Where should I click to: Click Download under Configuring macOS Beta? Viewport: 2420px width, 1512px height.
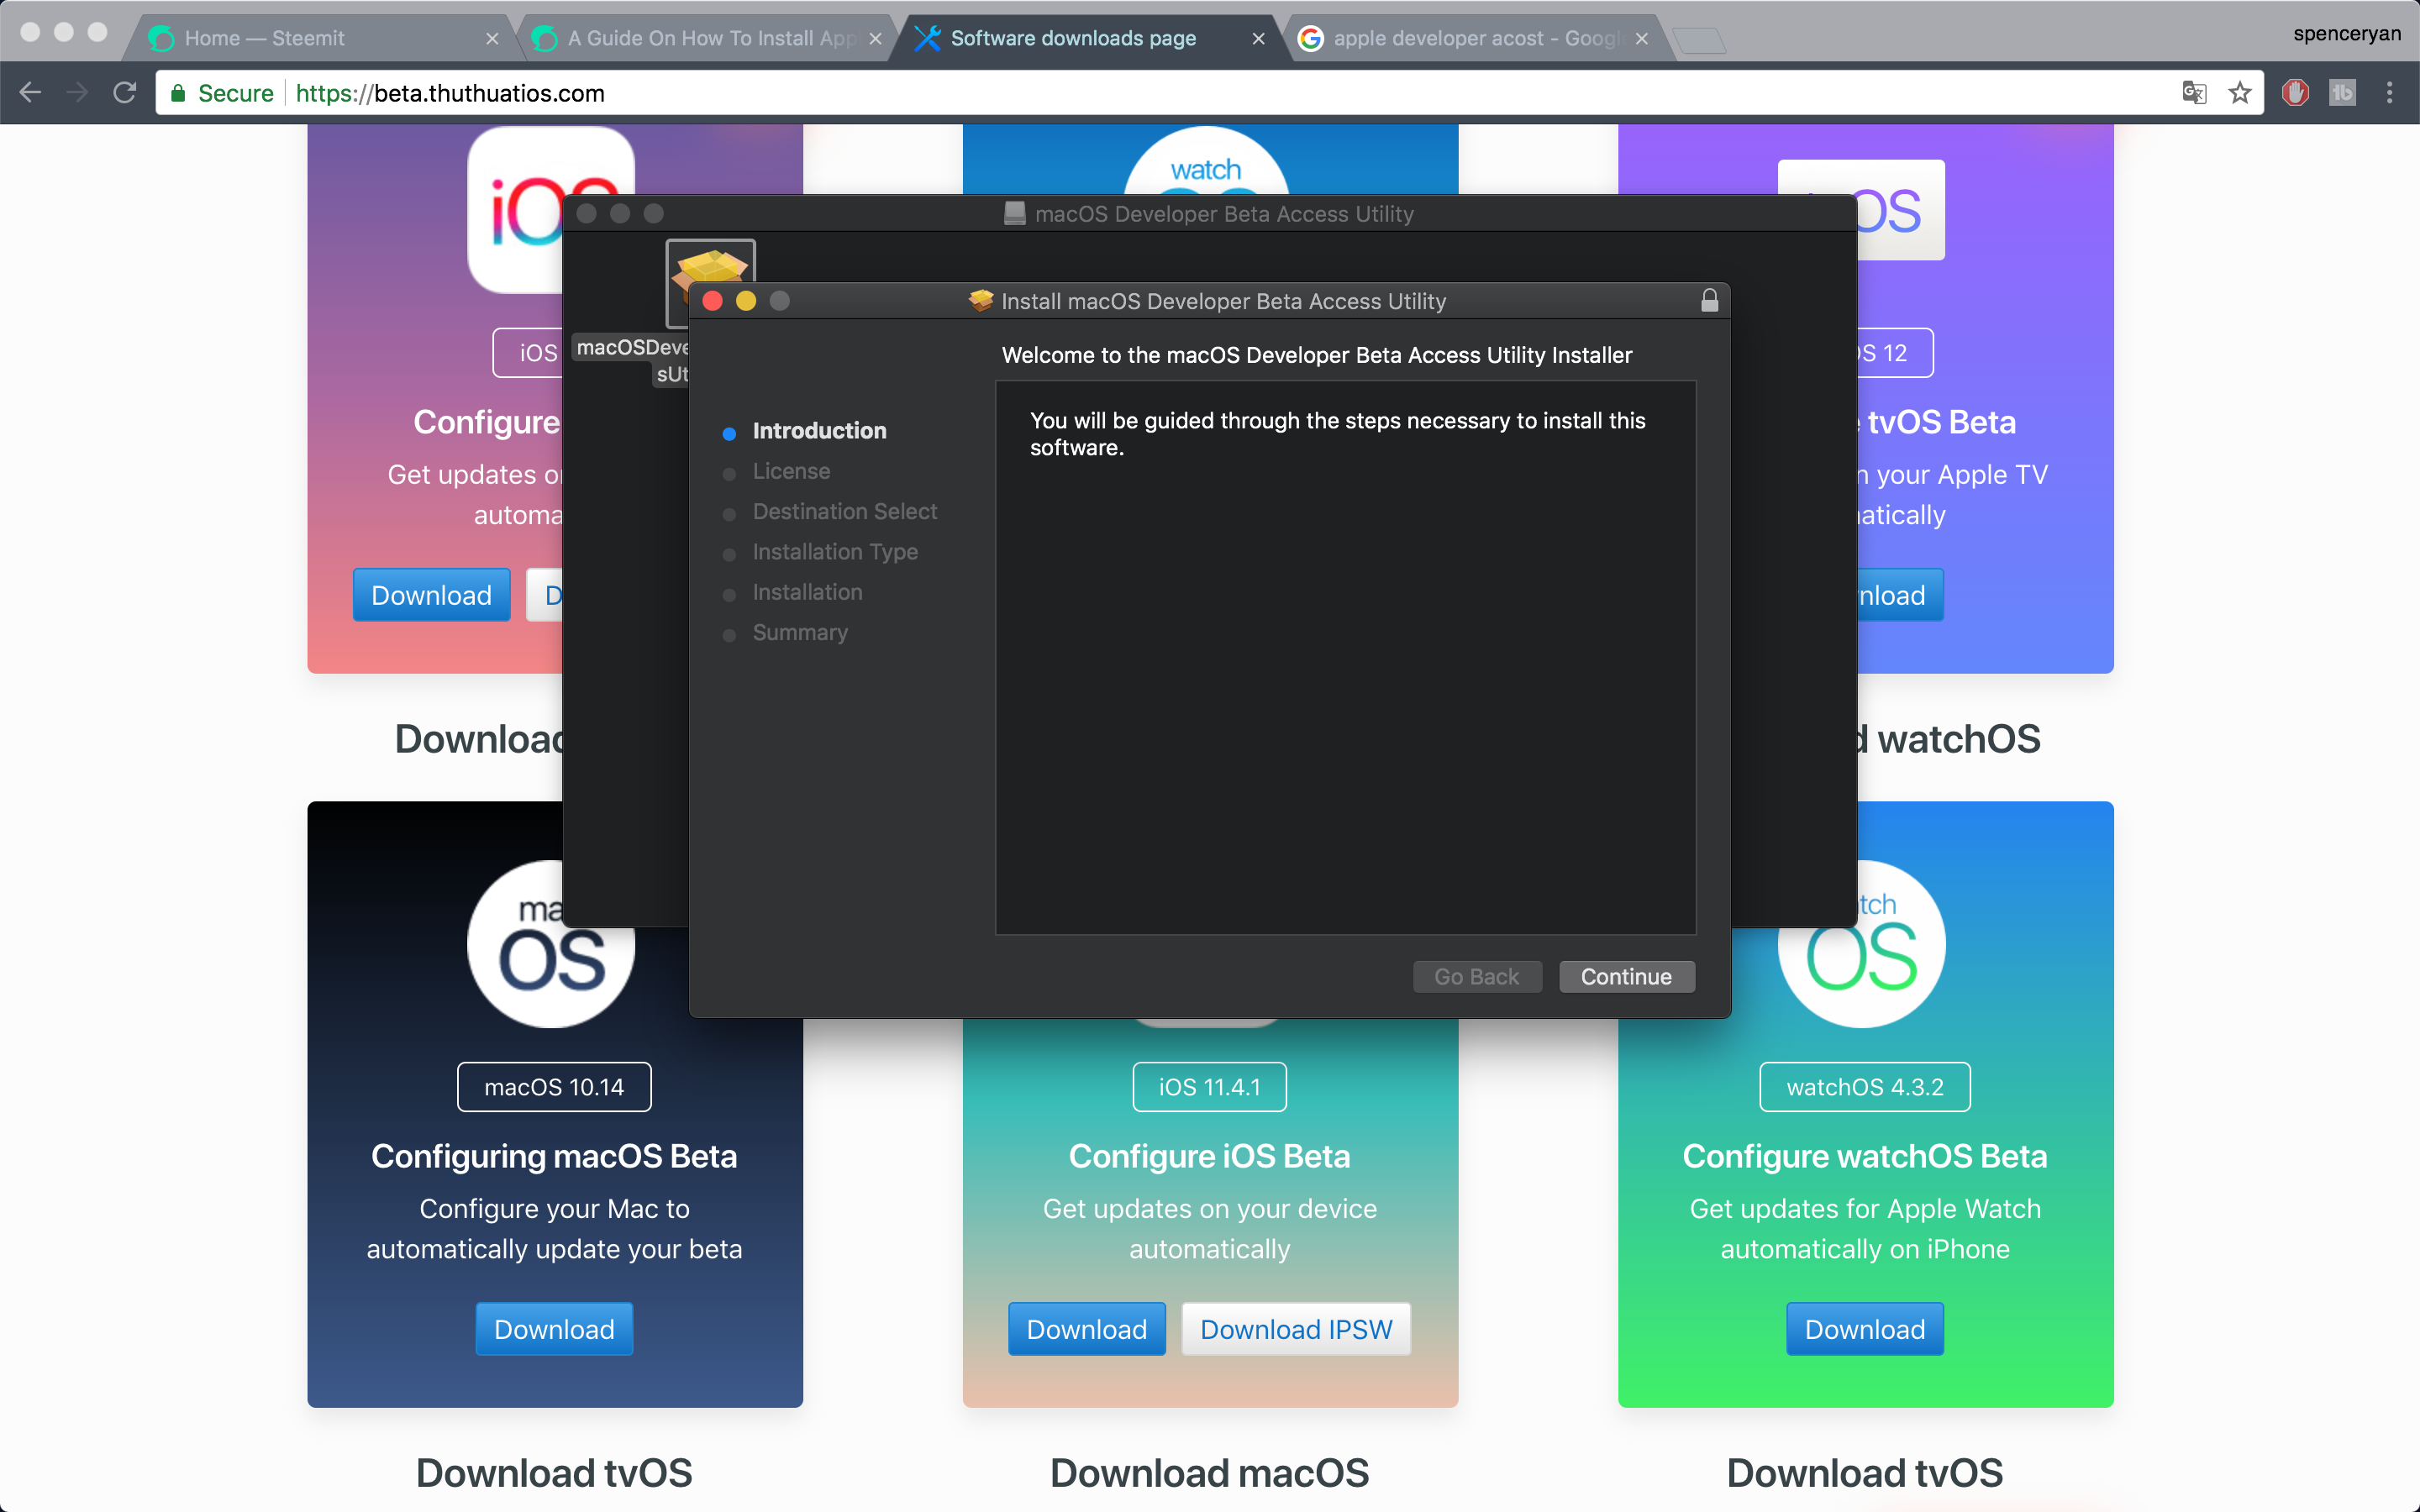pos(554,1329)
